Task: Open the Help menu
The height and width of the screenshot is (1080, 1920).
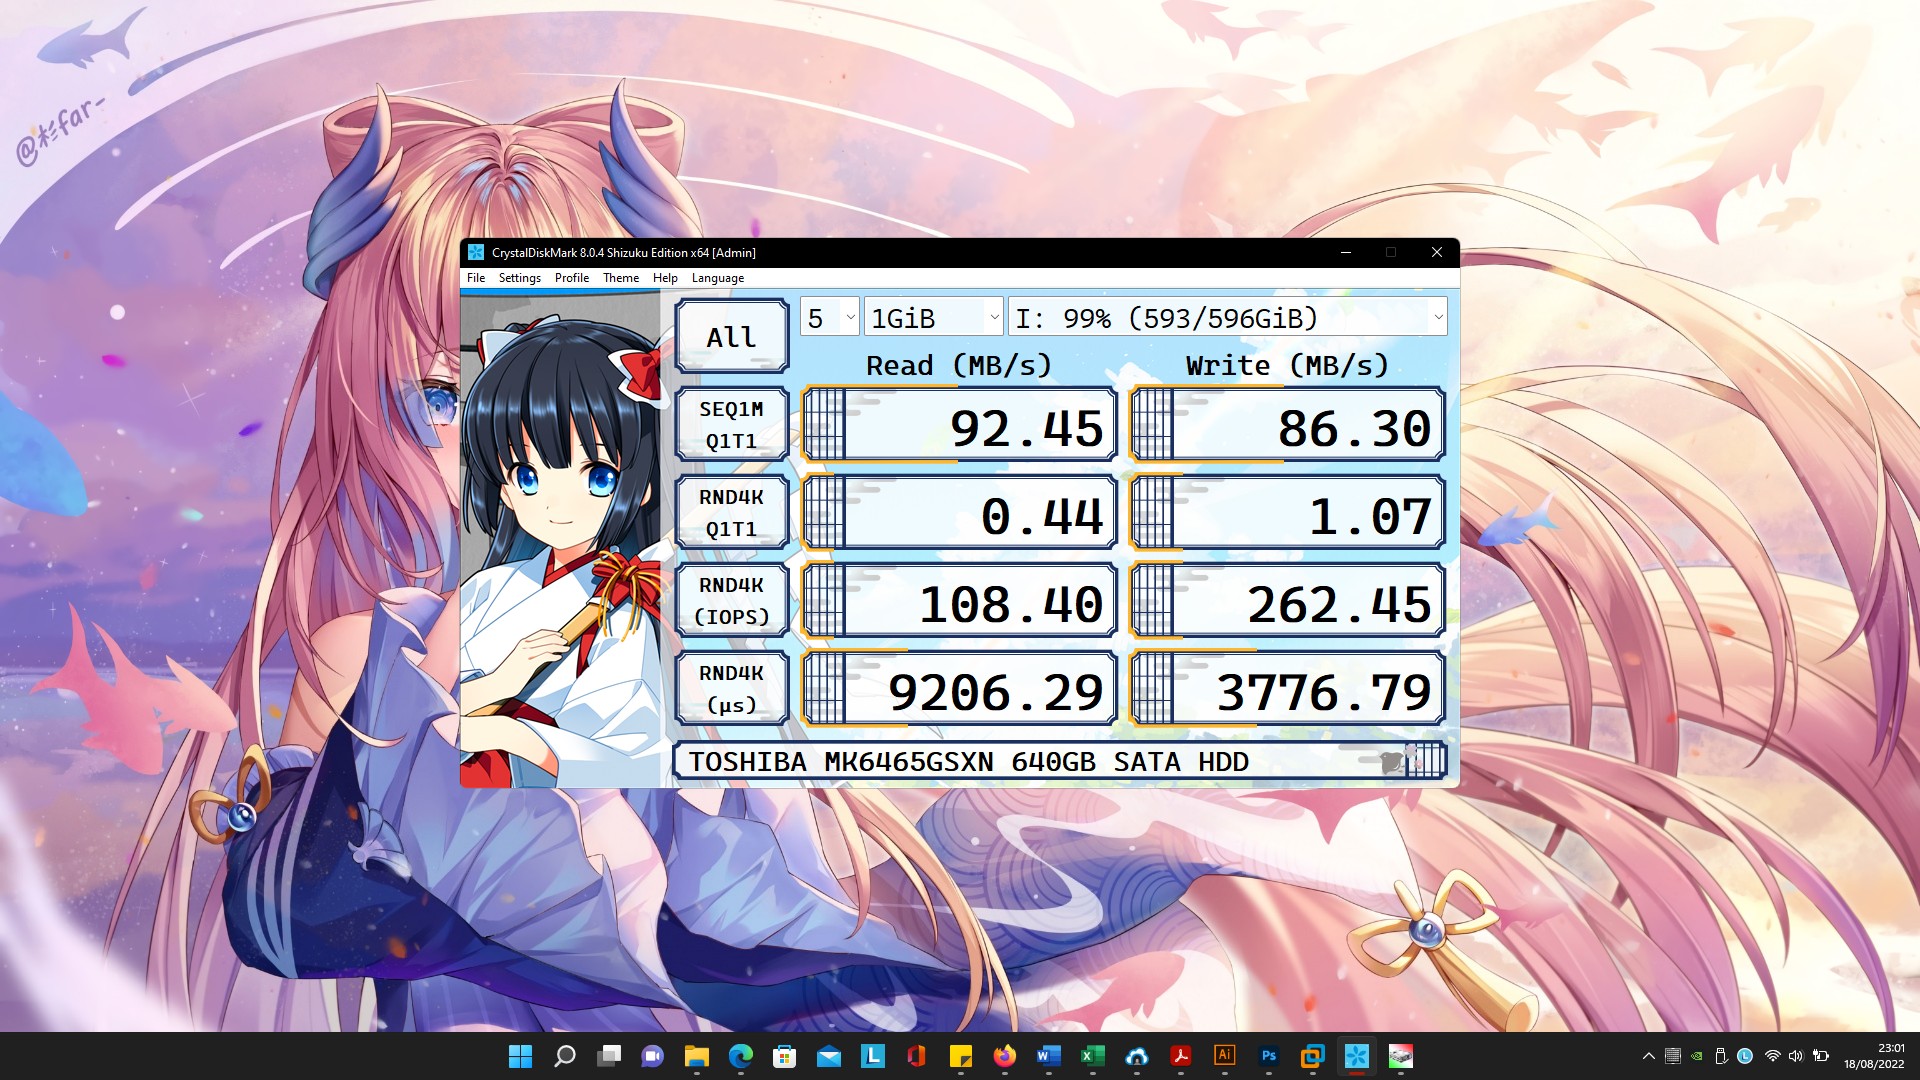Action: pyautogui.click(x=665, y=278)
